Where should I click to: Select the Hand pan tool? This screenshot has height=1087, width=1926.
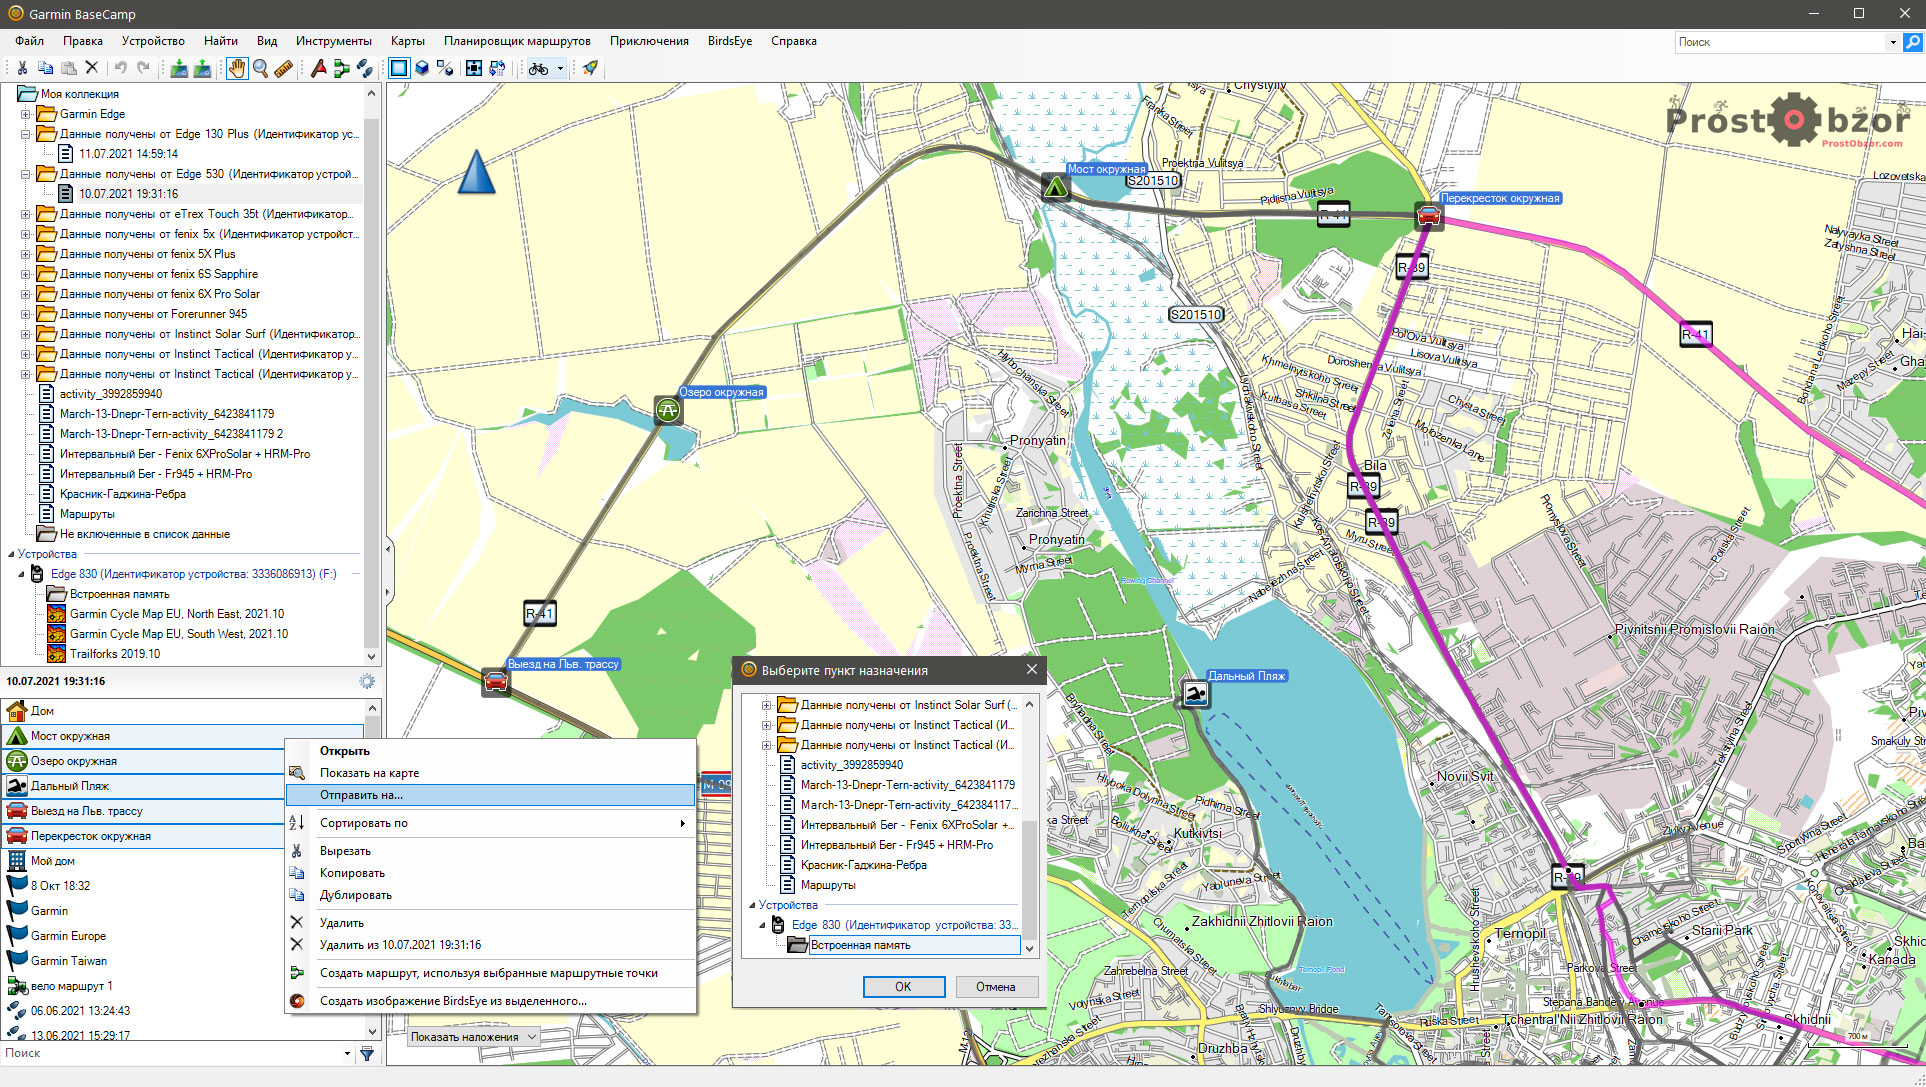pos(236,68)
